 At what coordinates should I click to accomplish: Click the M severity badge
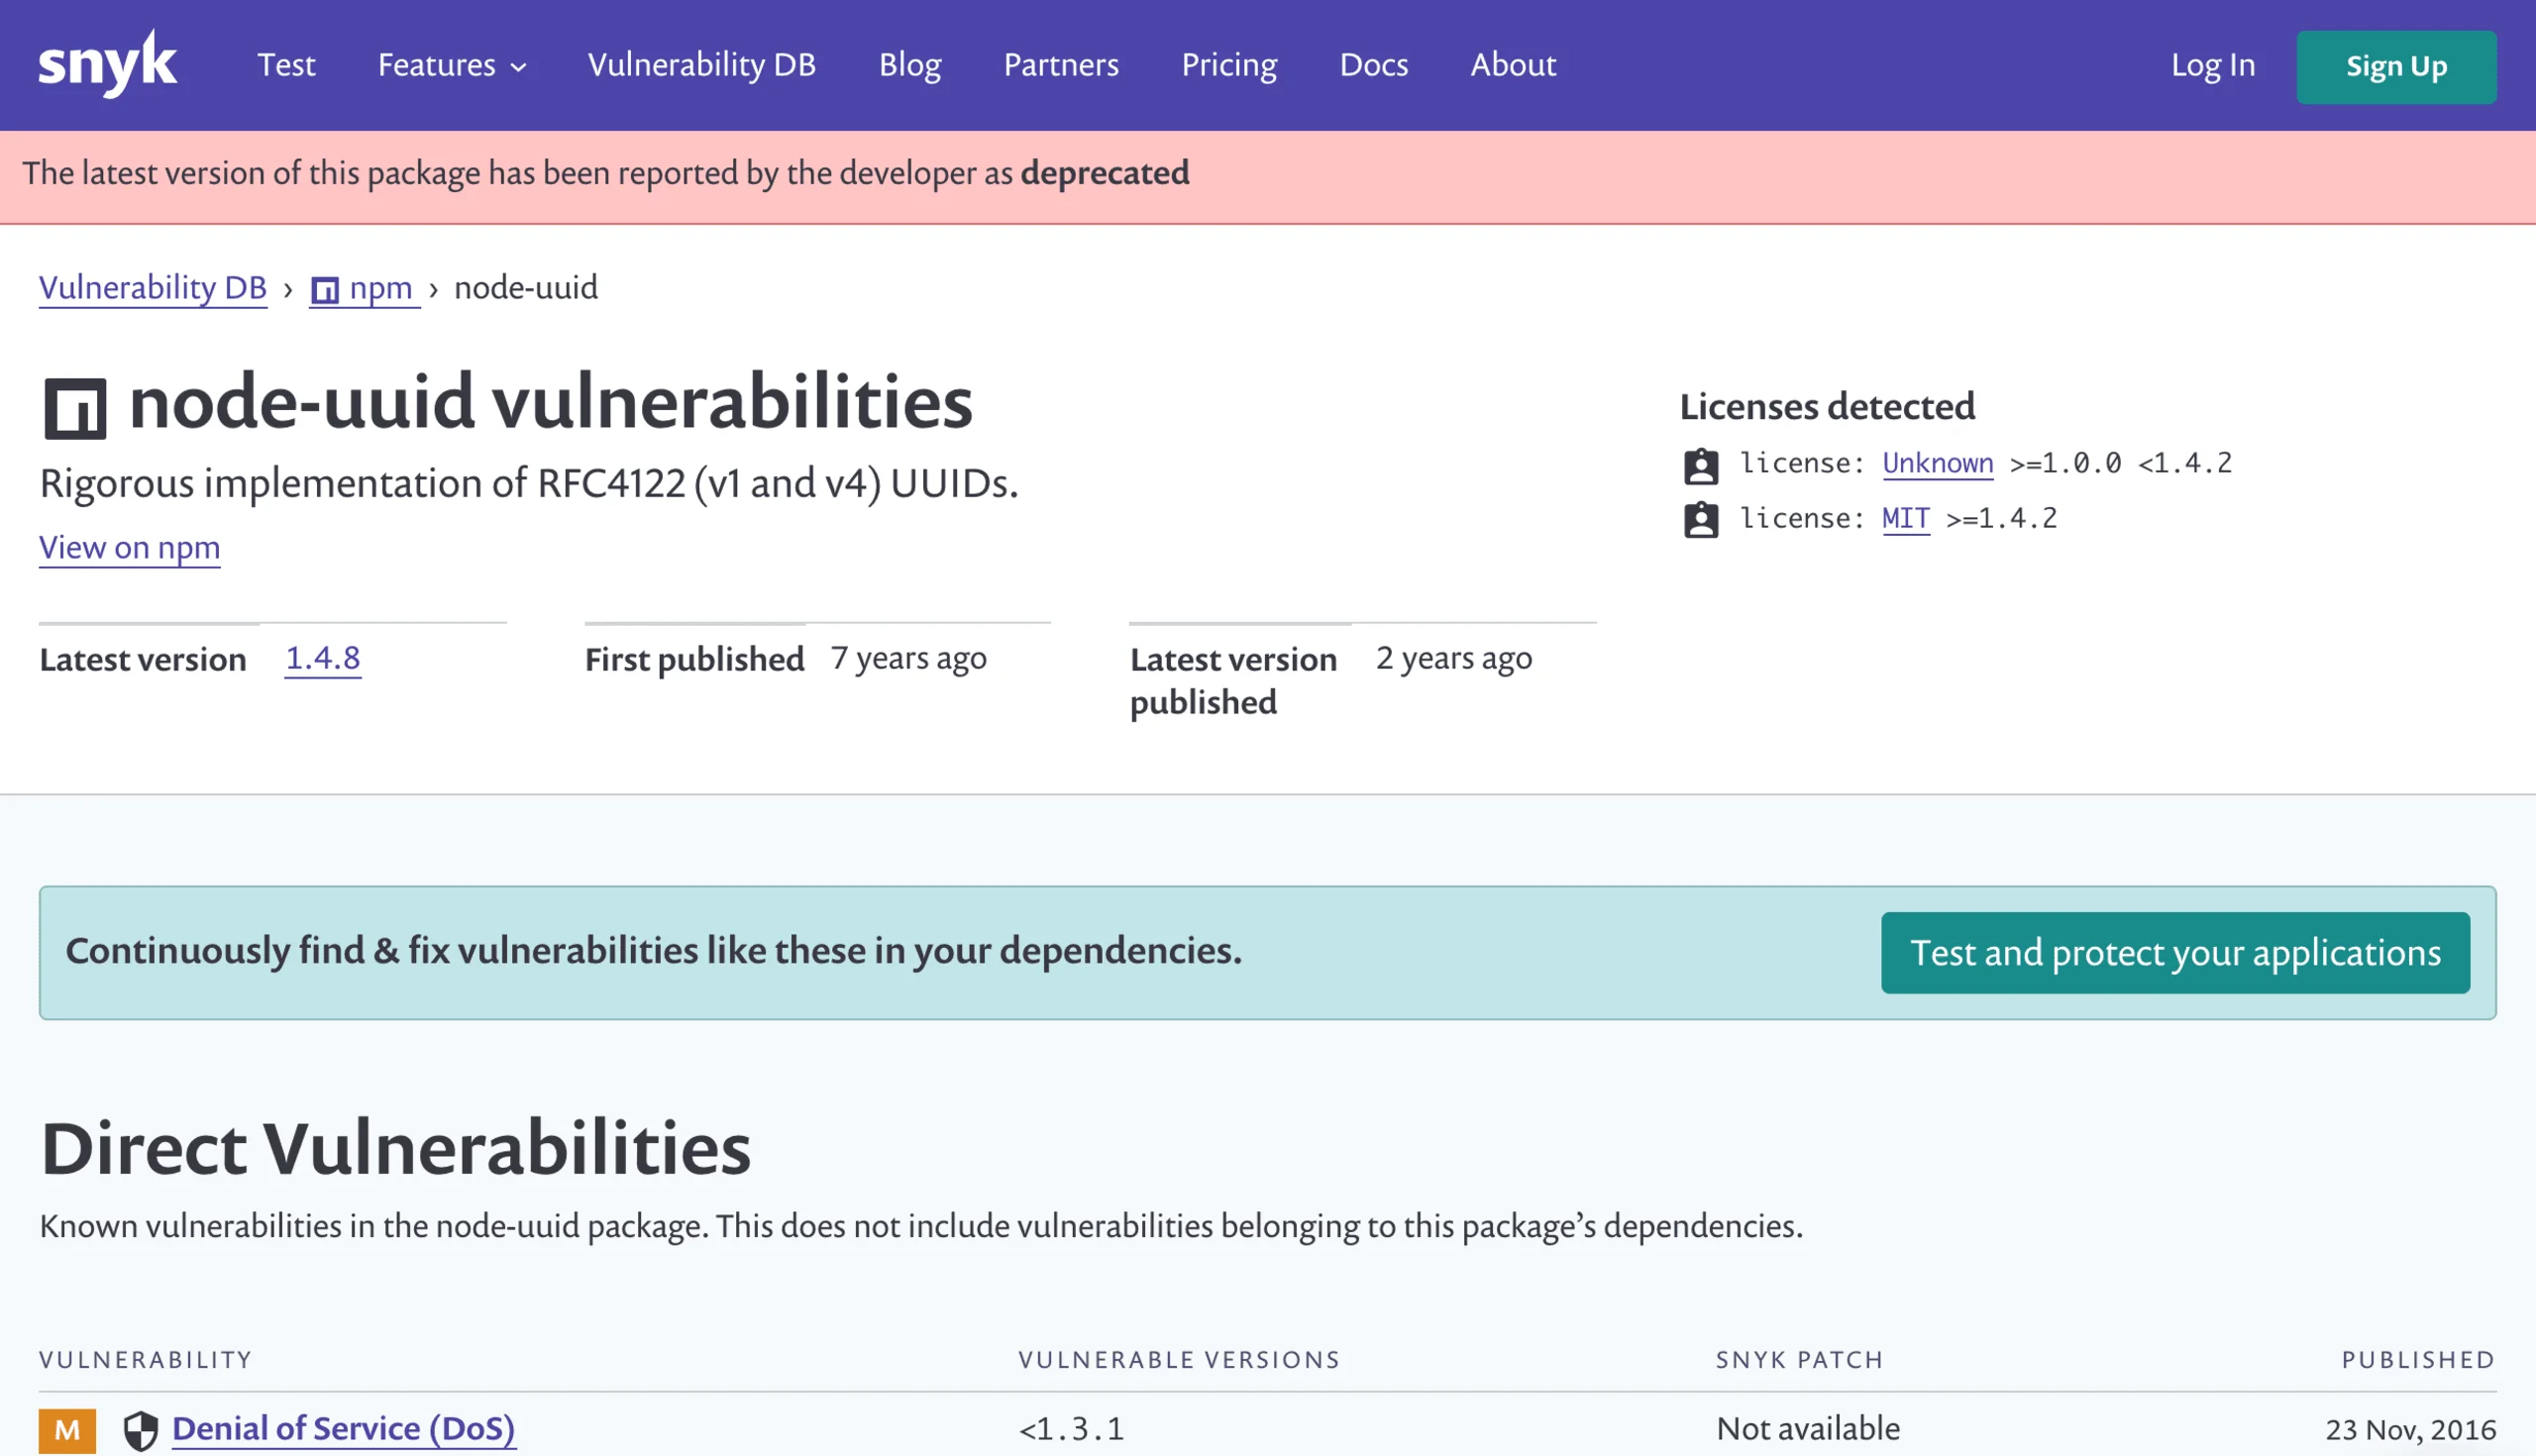67,1428
